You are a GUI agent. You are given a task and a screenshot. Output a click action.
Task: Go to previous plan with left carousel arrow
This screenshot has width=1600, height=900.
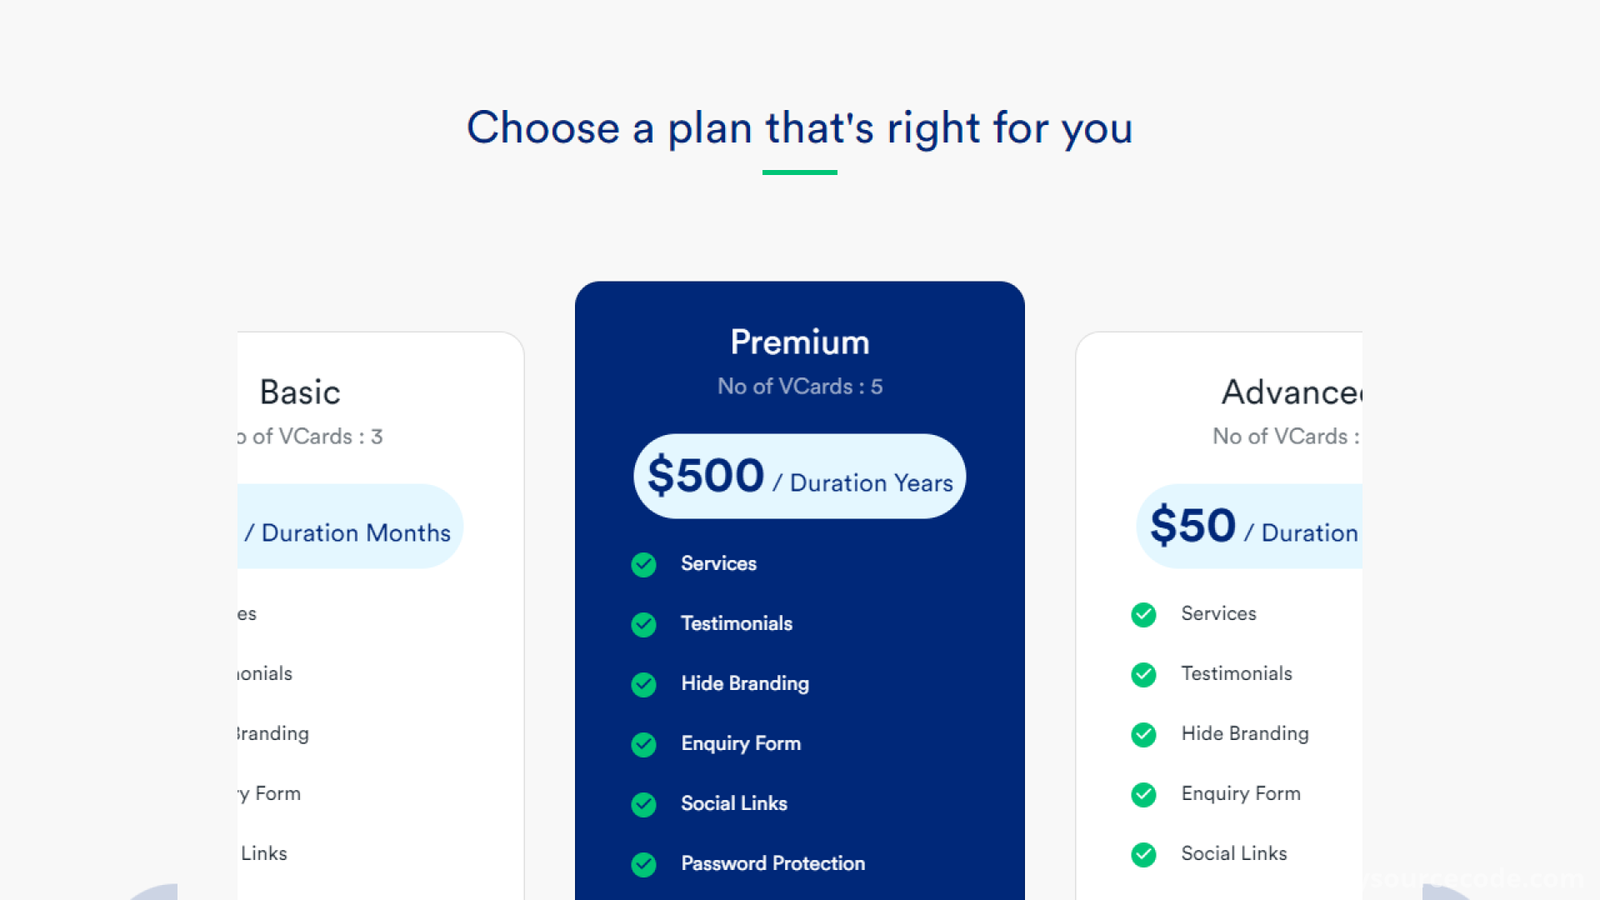[x=150, y=892]
